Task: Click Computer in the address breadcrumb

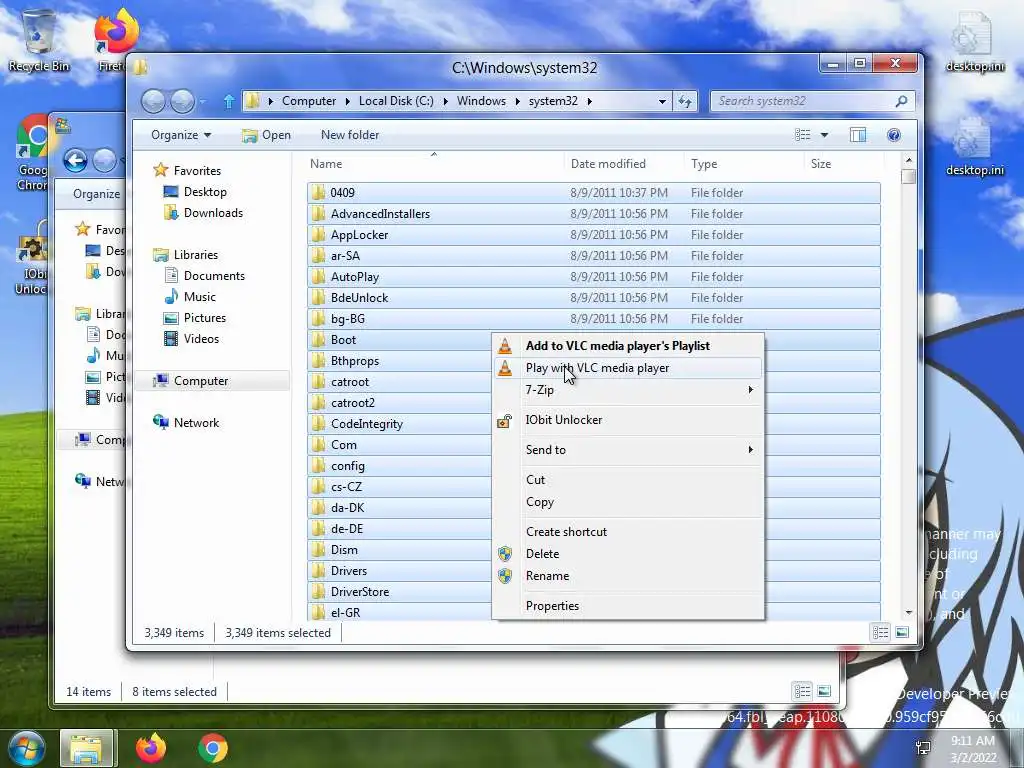Action: [309, 101]
